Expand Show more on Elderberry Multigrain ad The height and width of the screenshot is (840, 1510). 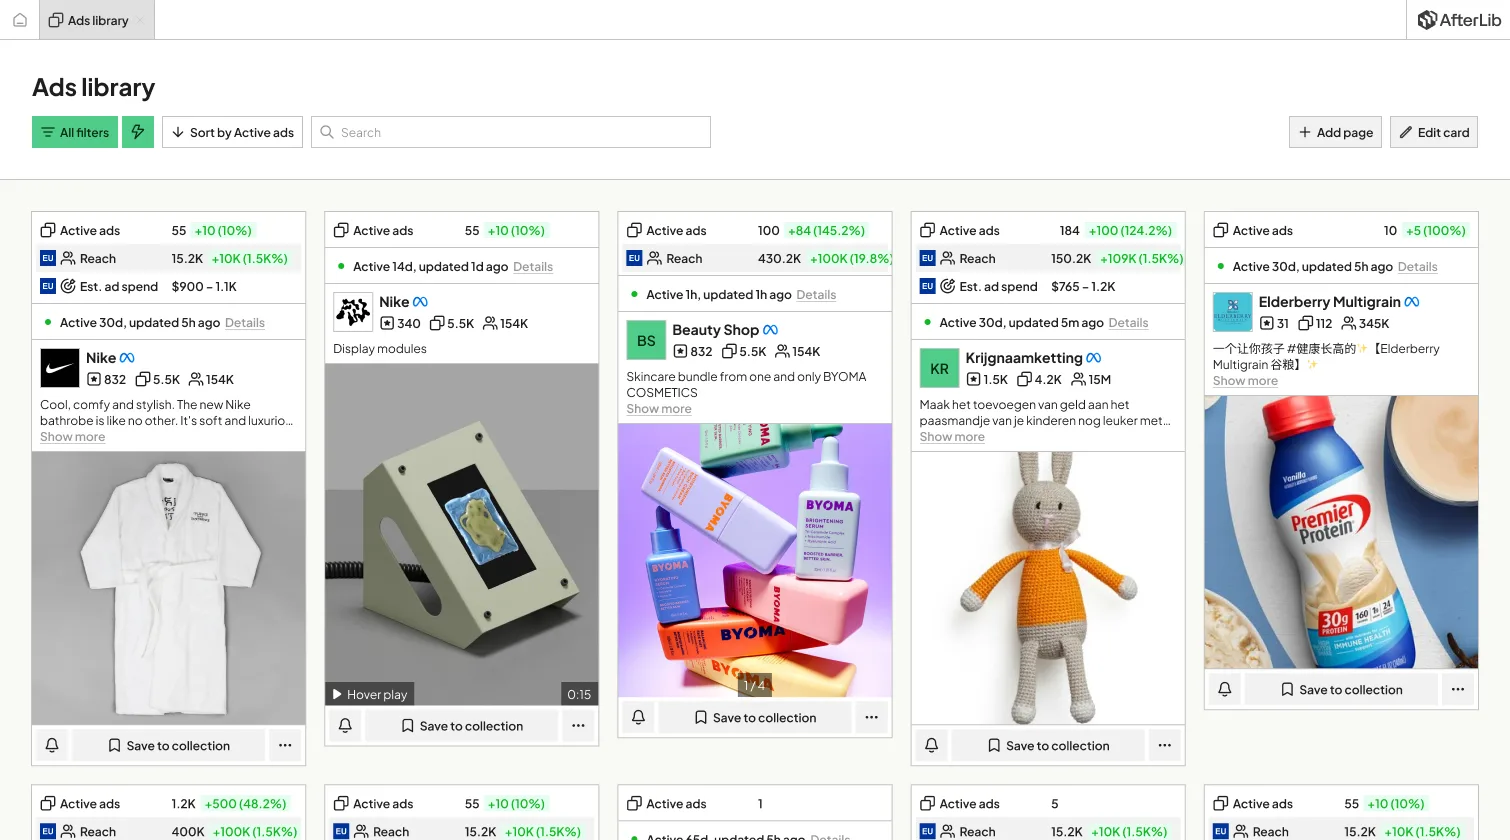pyautogui.click(x=1245, y=381)
